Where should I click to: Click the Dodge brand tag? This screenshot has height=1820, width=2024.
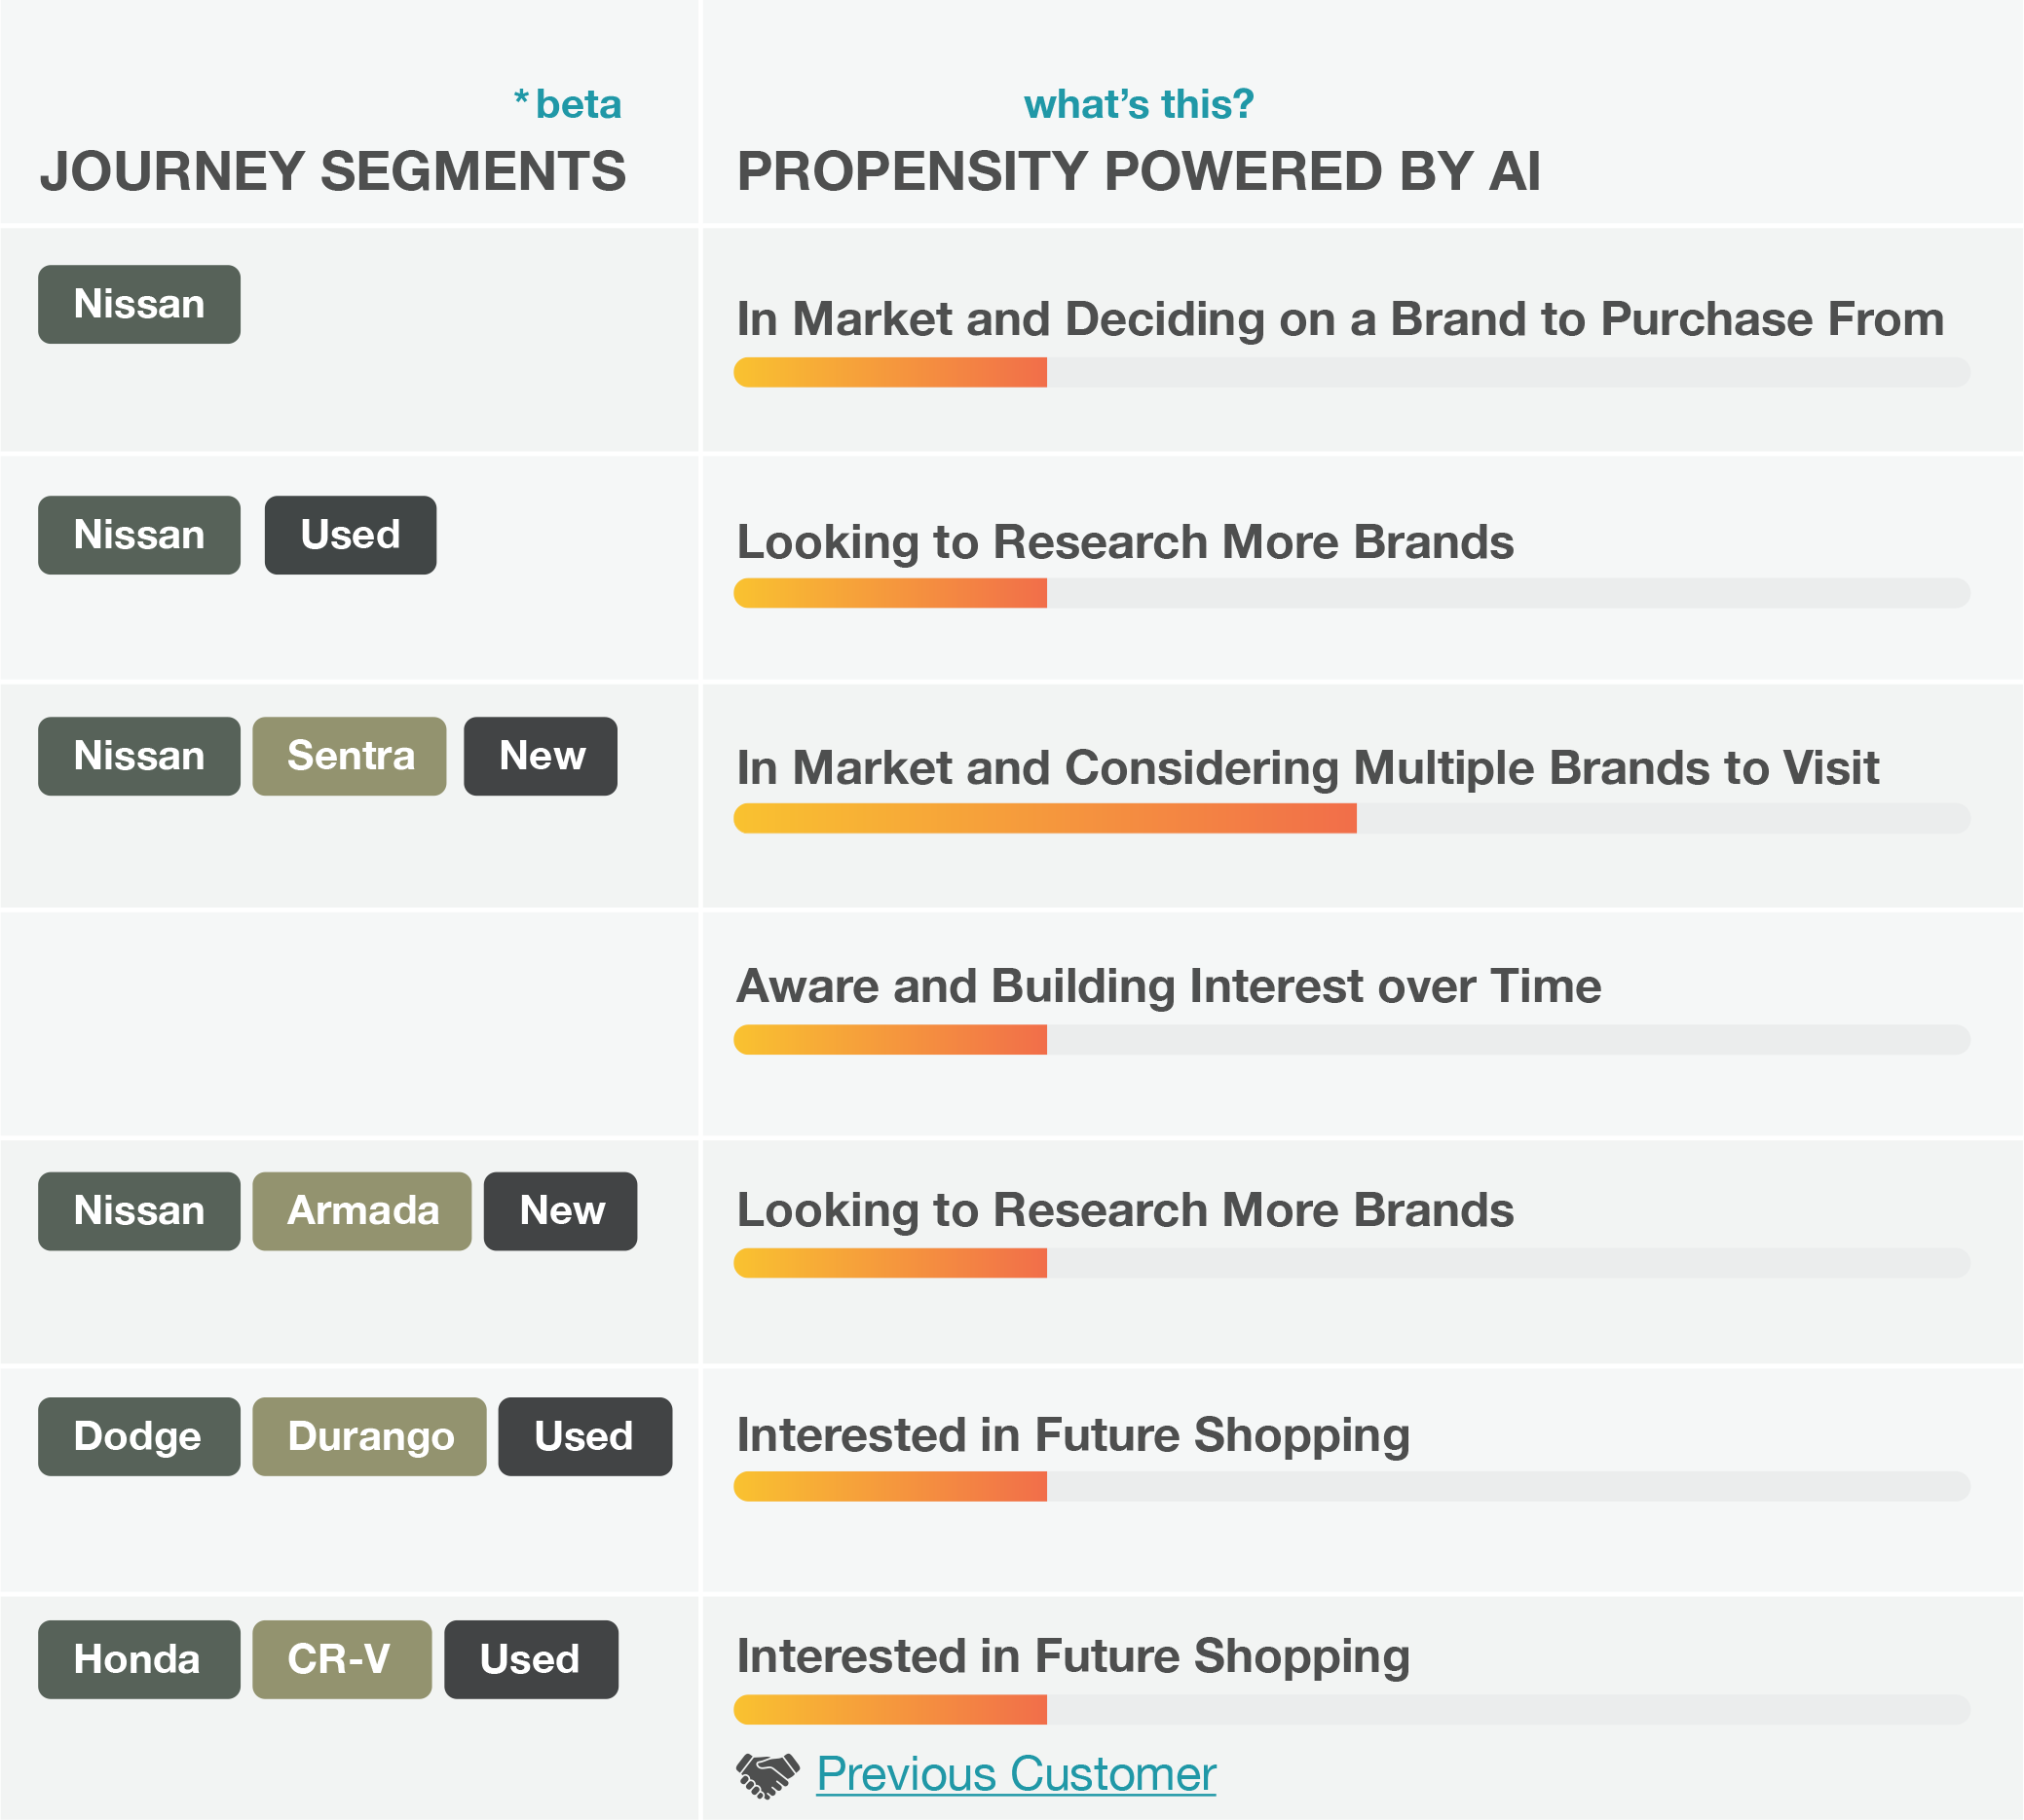coord(139,1436)
